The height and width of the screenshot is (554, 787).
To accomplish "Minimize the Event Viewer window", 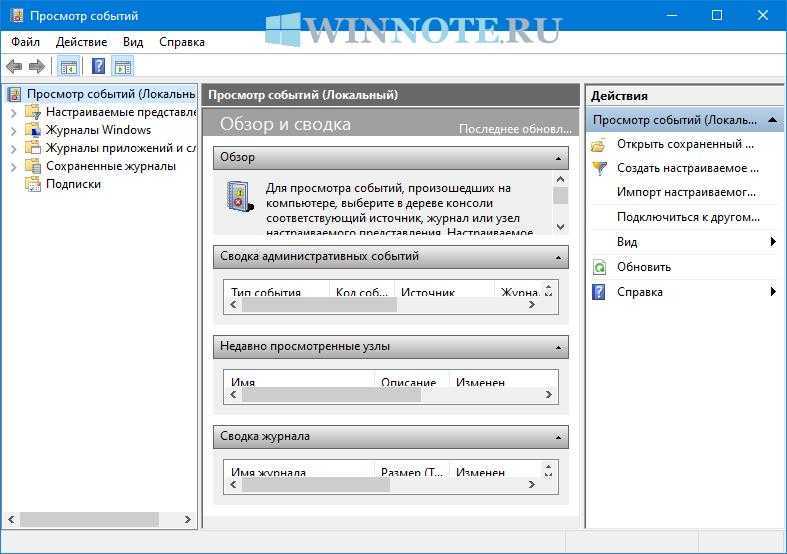I will 672,15.
